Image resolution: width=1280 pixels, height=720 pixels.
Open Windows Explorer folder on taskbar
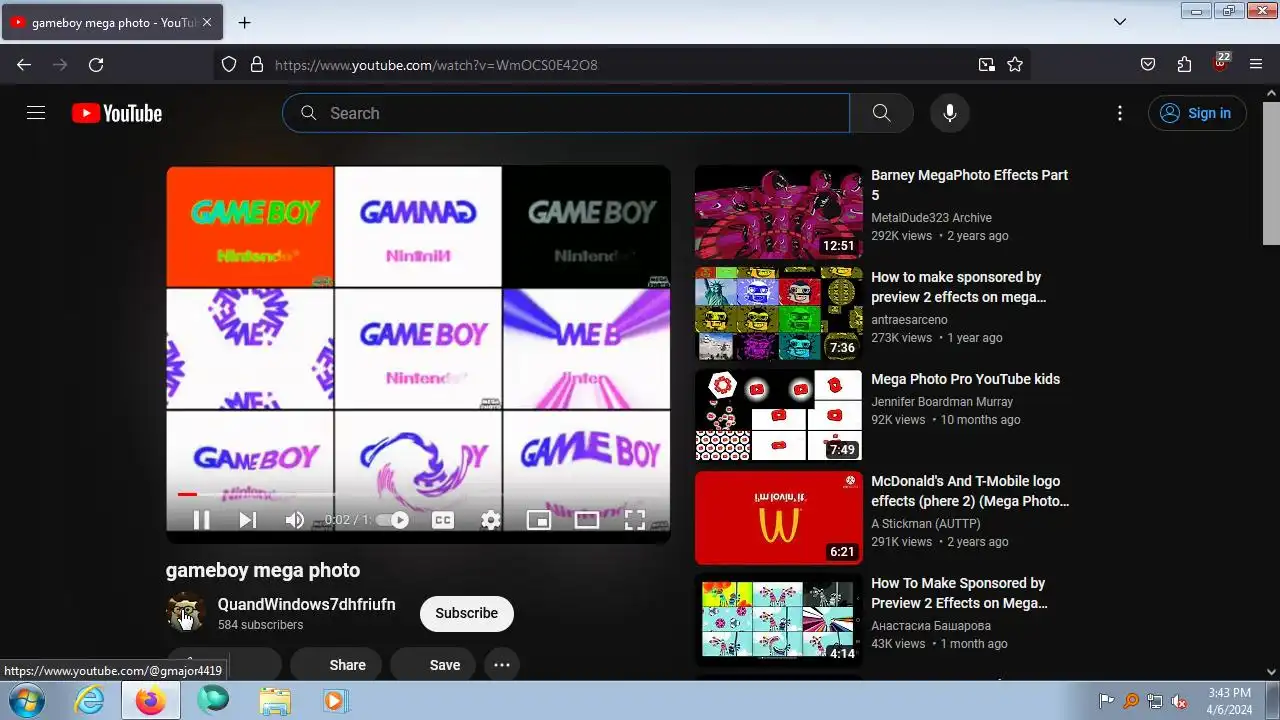pos(274,700)
